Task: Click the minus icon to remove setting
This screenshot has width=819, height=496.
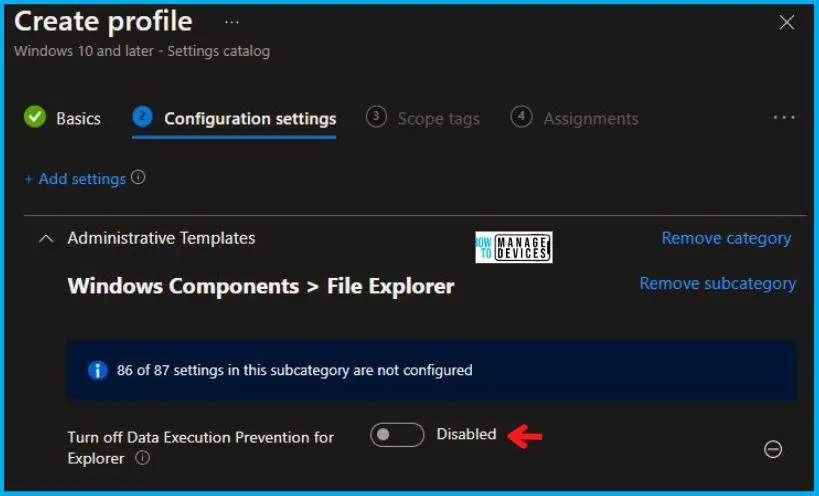Action: pyautogui.click(x=773, y=450)
